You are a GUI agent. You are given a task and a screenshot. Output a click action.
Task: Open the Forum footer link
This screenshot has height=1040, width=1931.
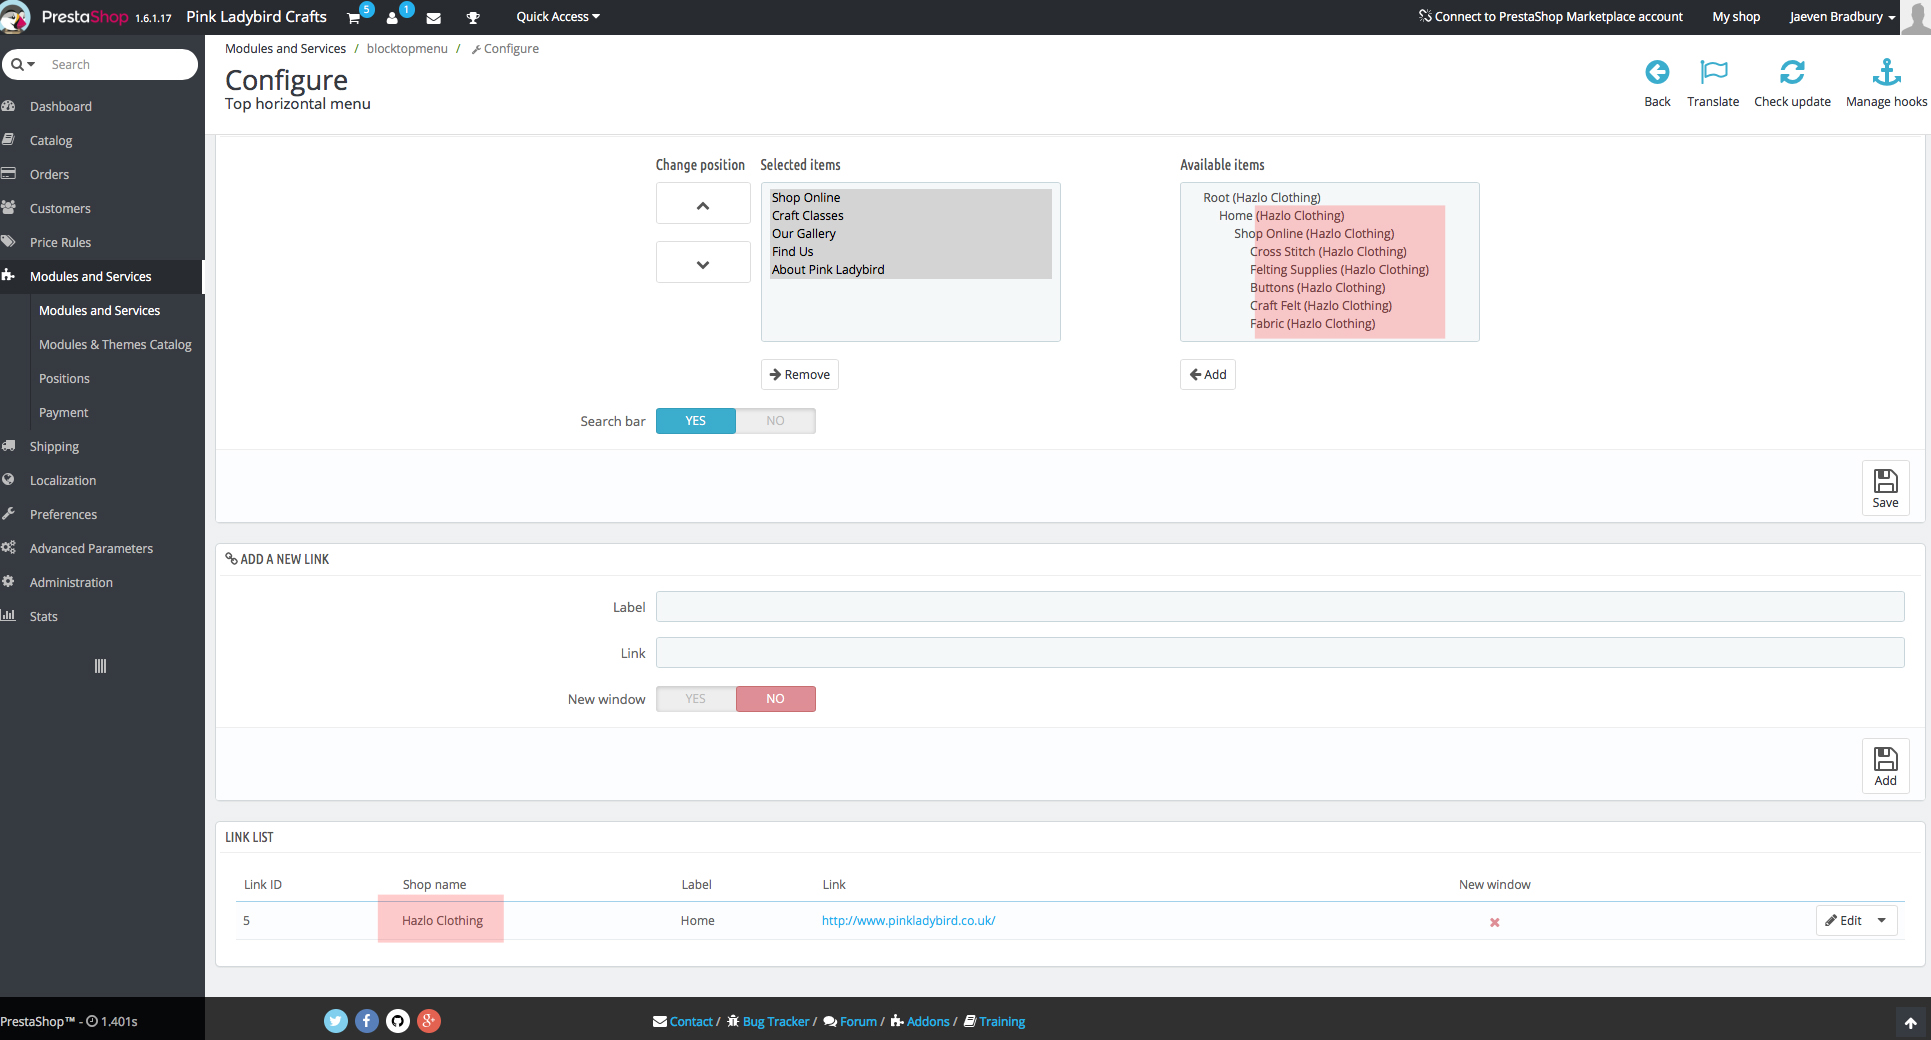click(850, 1021)
